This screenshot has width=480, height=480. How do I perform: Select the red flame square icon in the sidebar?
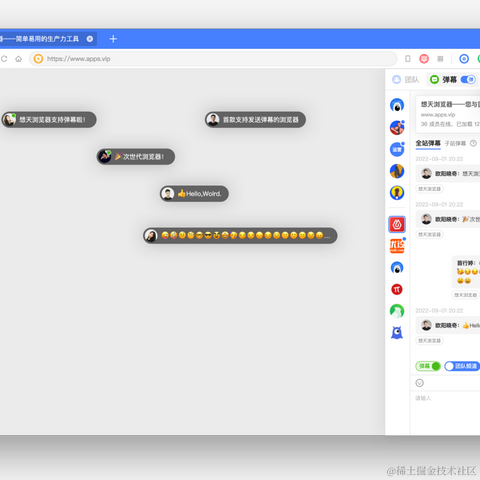click(x=397, y=224)
